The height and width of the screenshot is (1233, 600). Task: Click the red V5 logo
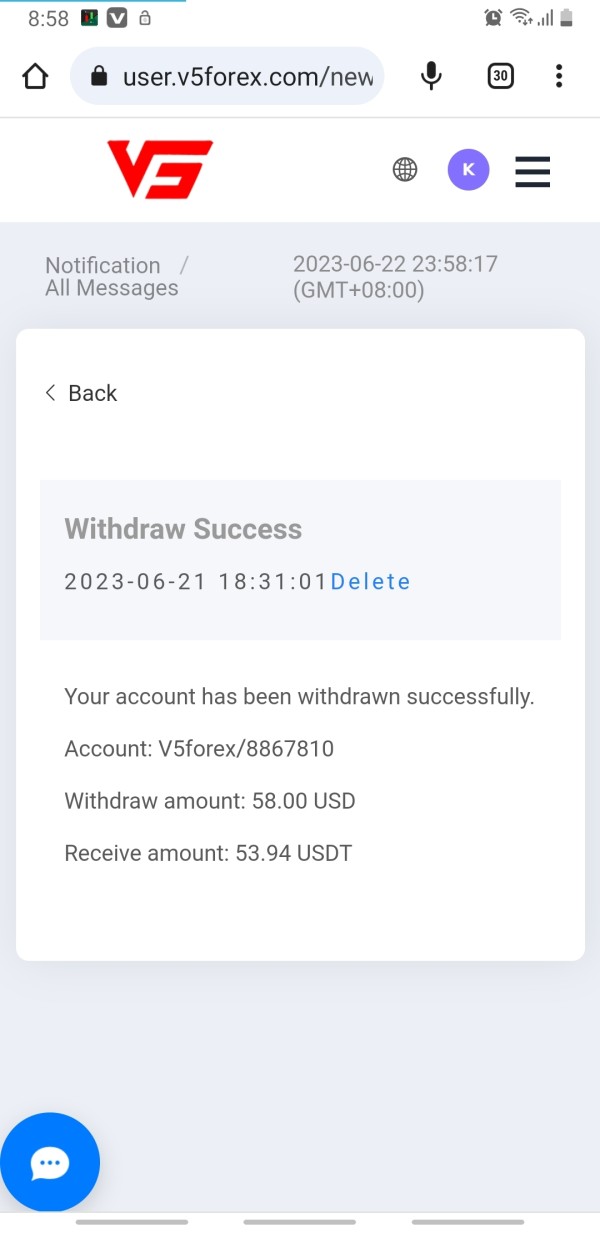pyautogui.click(x=160, y=169)
